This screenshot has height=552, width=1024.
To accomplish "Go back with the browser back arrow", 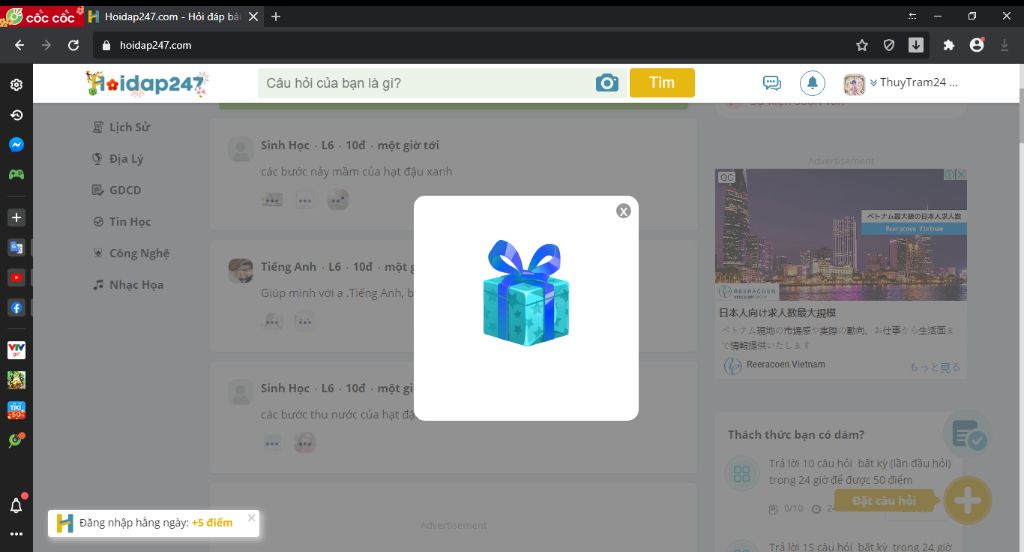I will (x=20, y=45).
